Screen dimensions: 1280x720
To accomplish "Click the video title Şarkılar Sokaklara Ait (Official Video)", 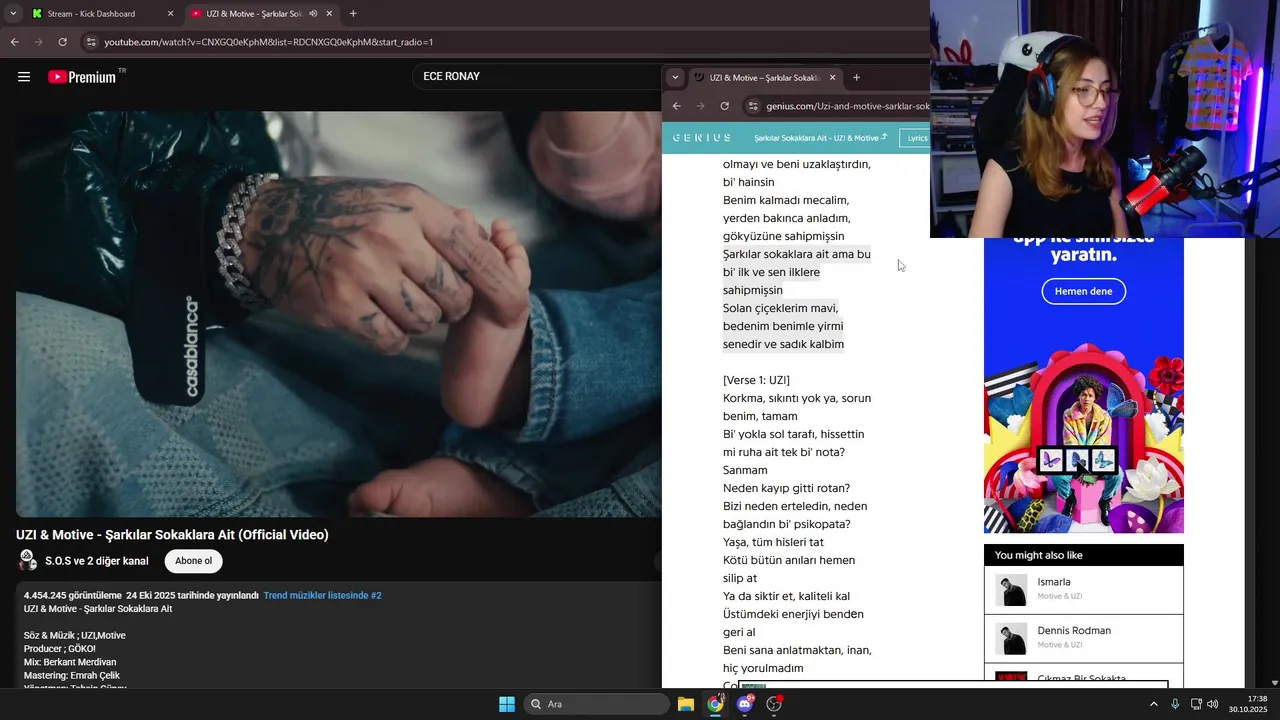I will tap(172, 535).
